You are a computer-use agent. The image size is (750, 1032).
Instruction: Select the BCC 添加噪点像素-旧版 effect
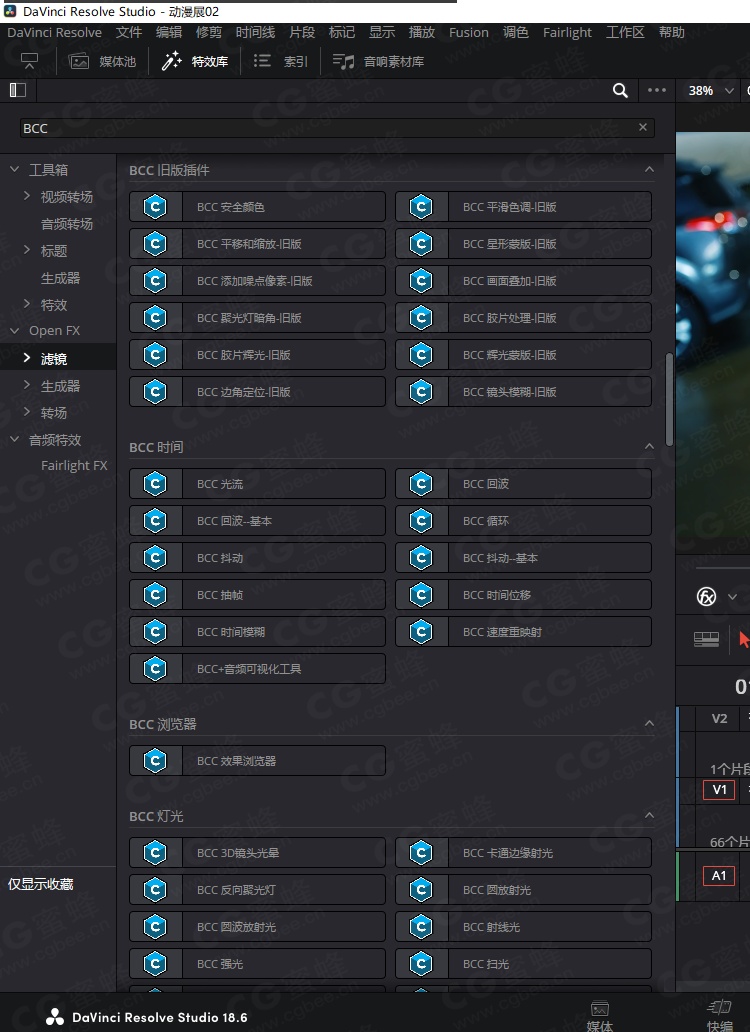click(x=257, y=280)
